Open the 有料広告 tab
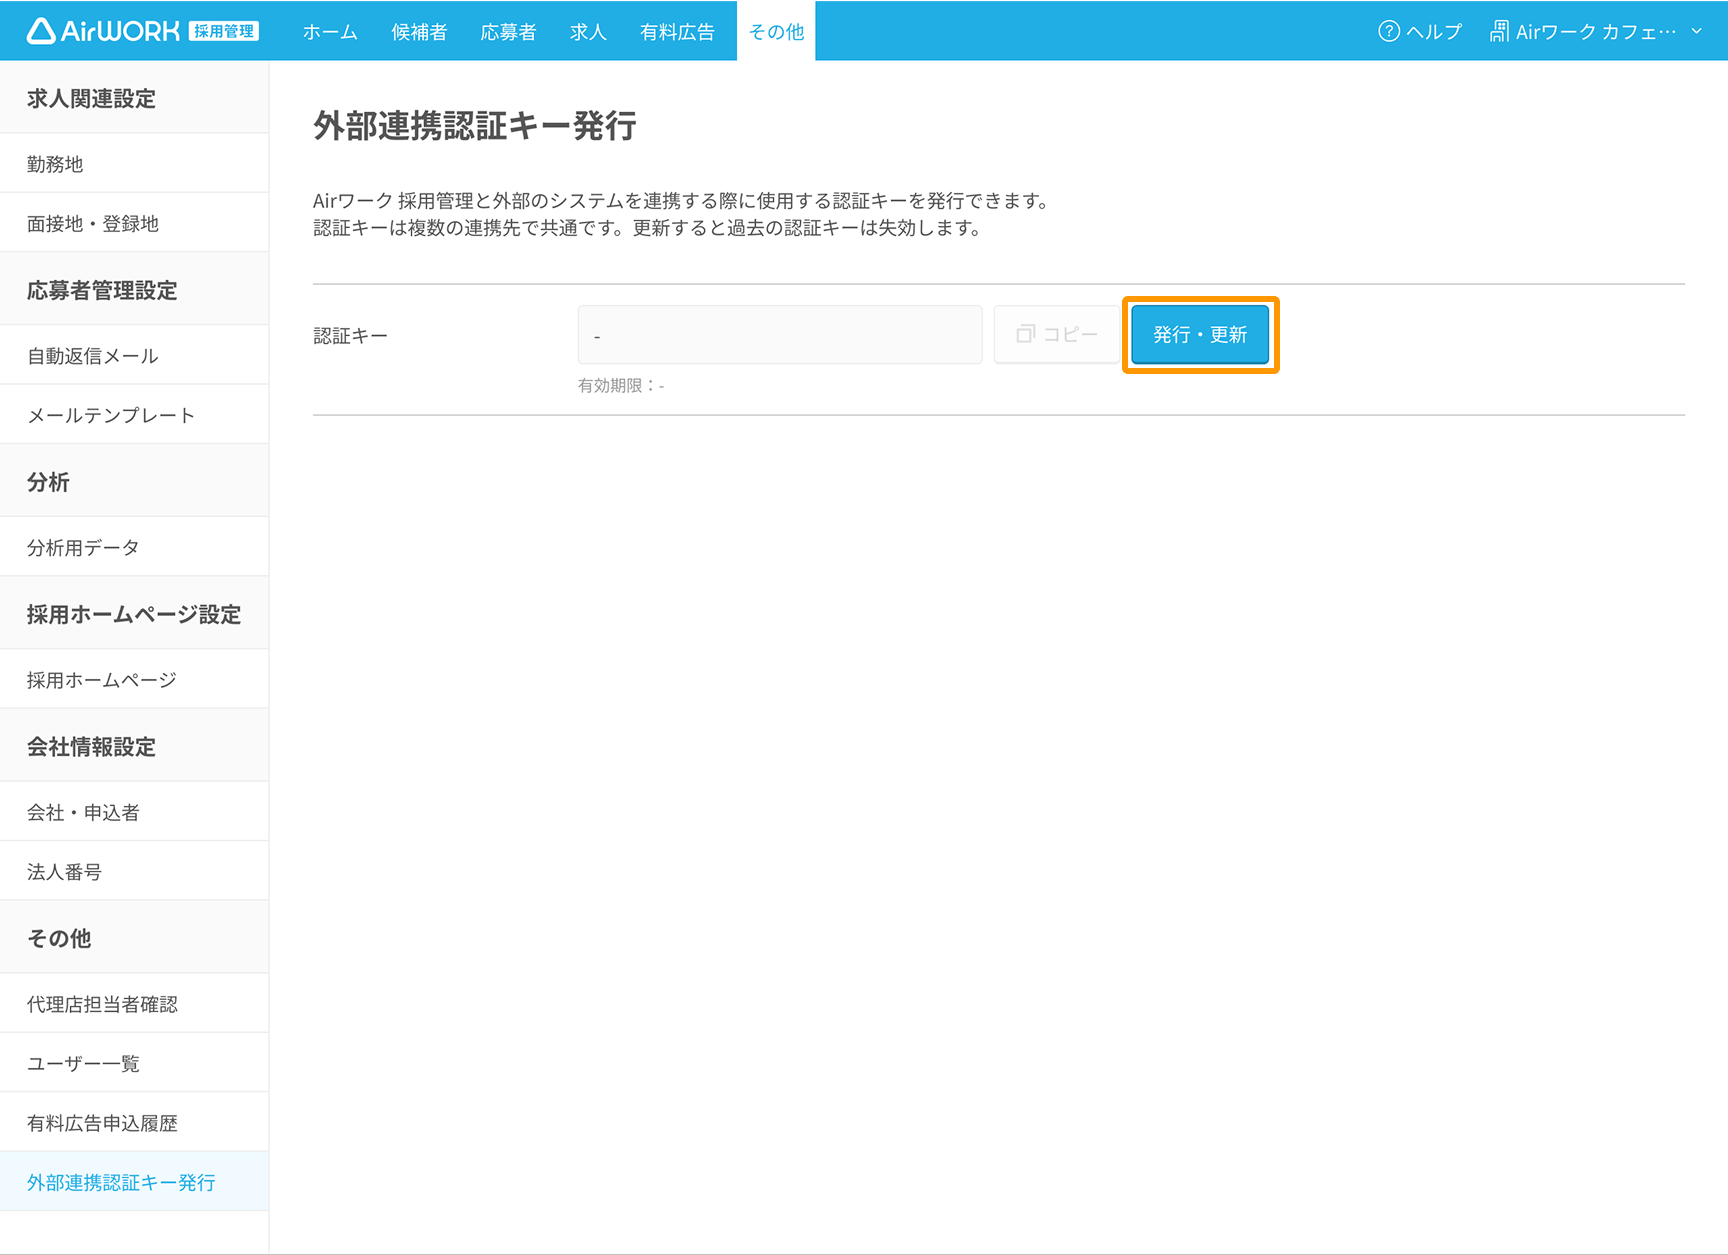The width and height of the screenshot is (1728, 1255). [x=677, y=31]
